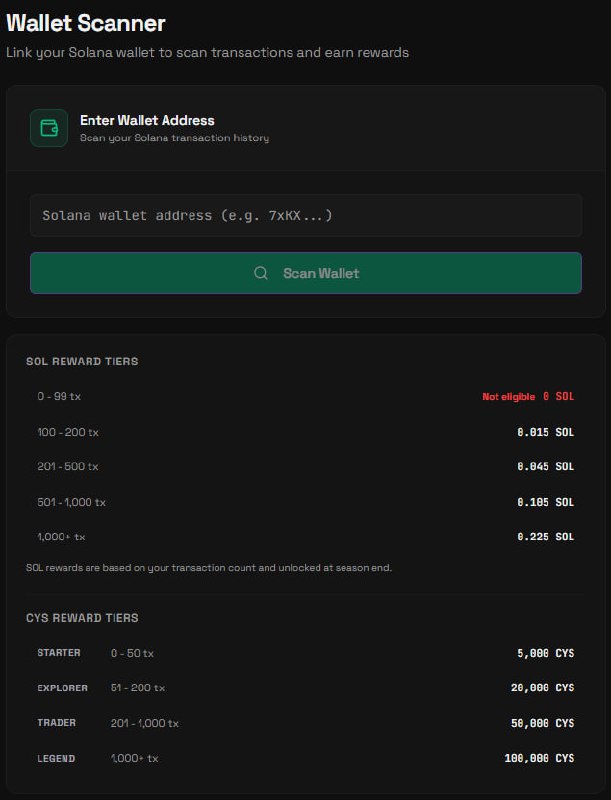Screen dimensions: 611x800
Task: Select the STARTER tier label
Action: pos(59,653)
